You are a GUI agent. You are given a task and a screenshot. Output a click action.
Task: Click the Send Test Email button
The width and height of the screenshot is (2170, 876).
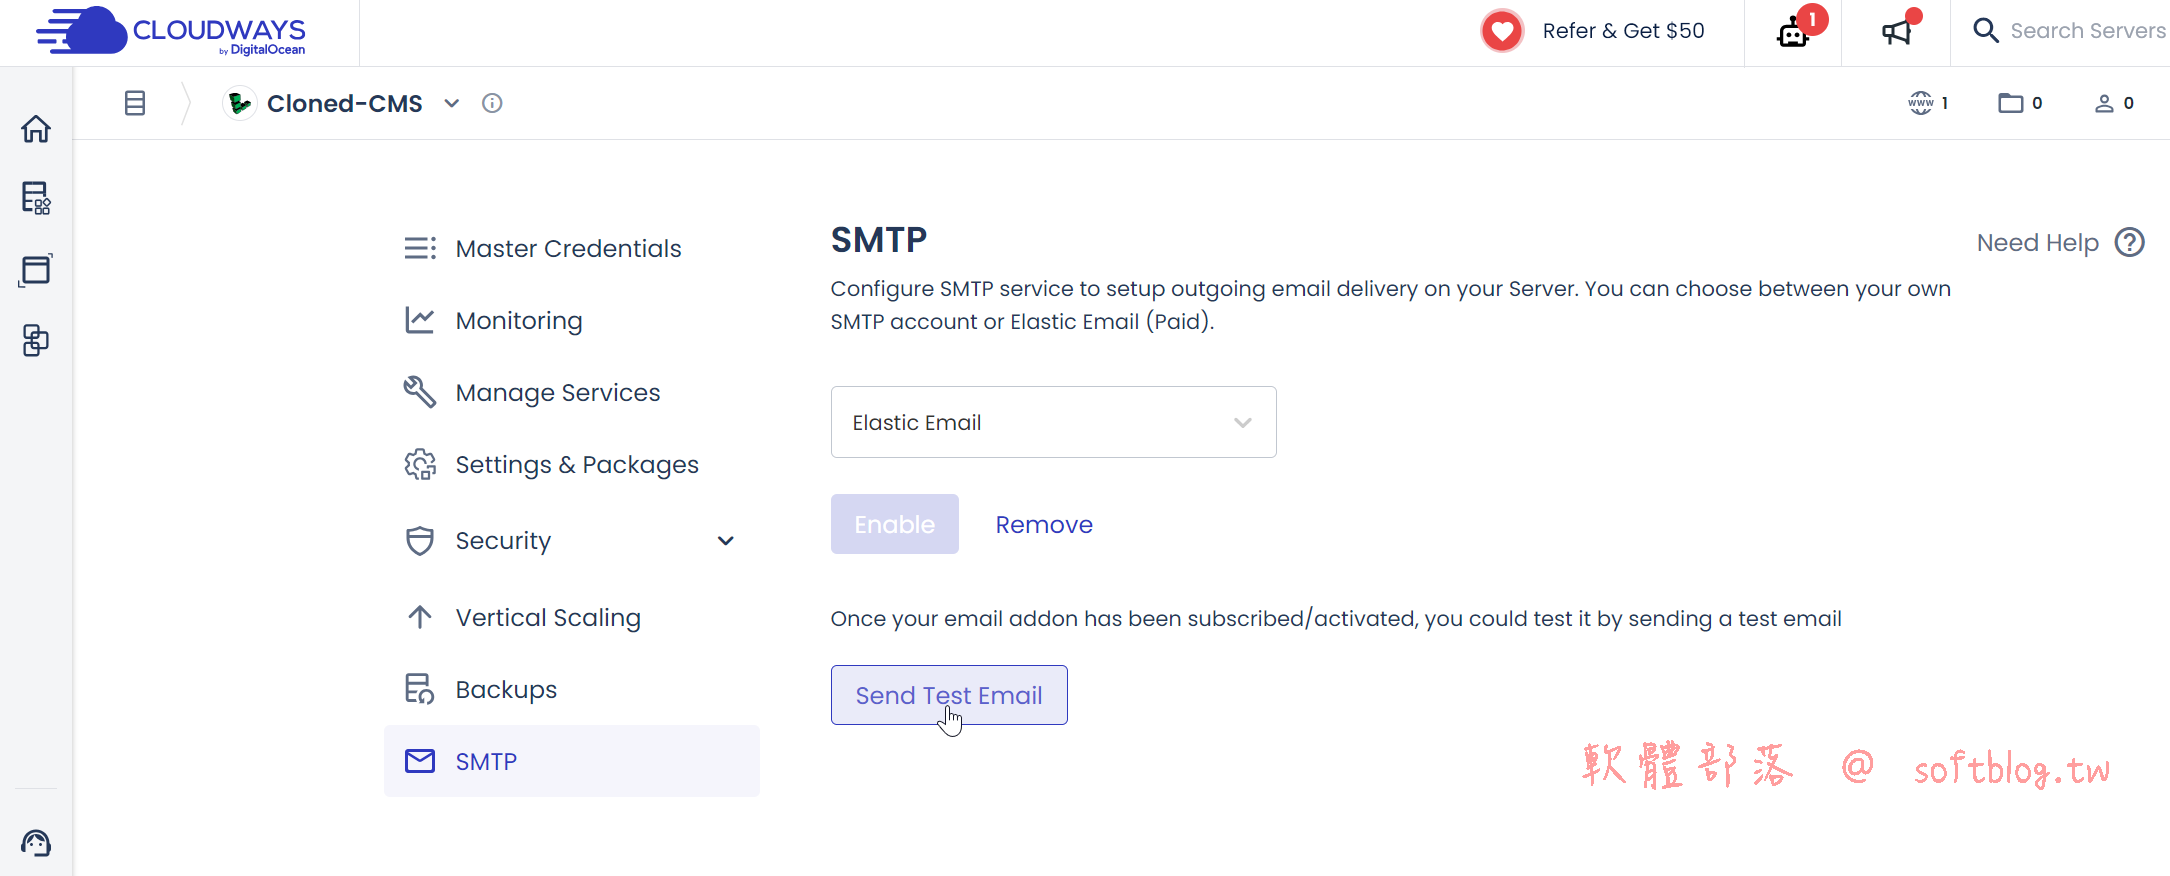coord(949,695)
